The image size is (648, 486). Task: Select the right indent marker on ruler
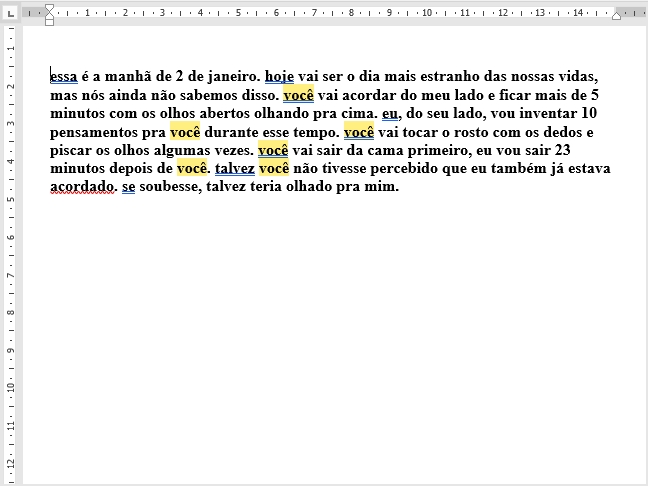coord(617,15)
